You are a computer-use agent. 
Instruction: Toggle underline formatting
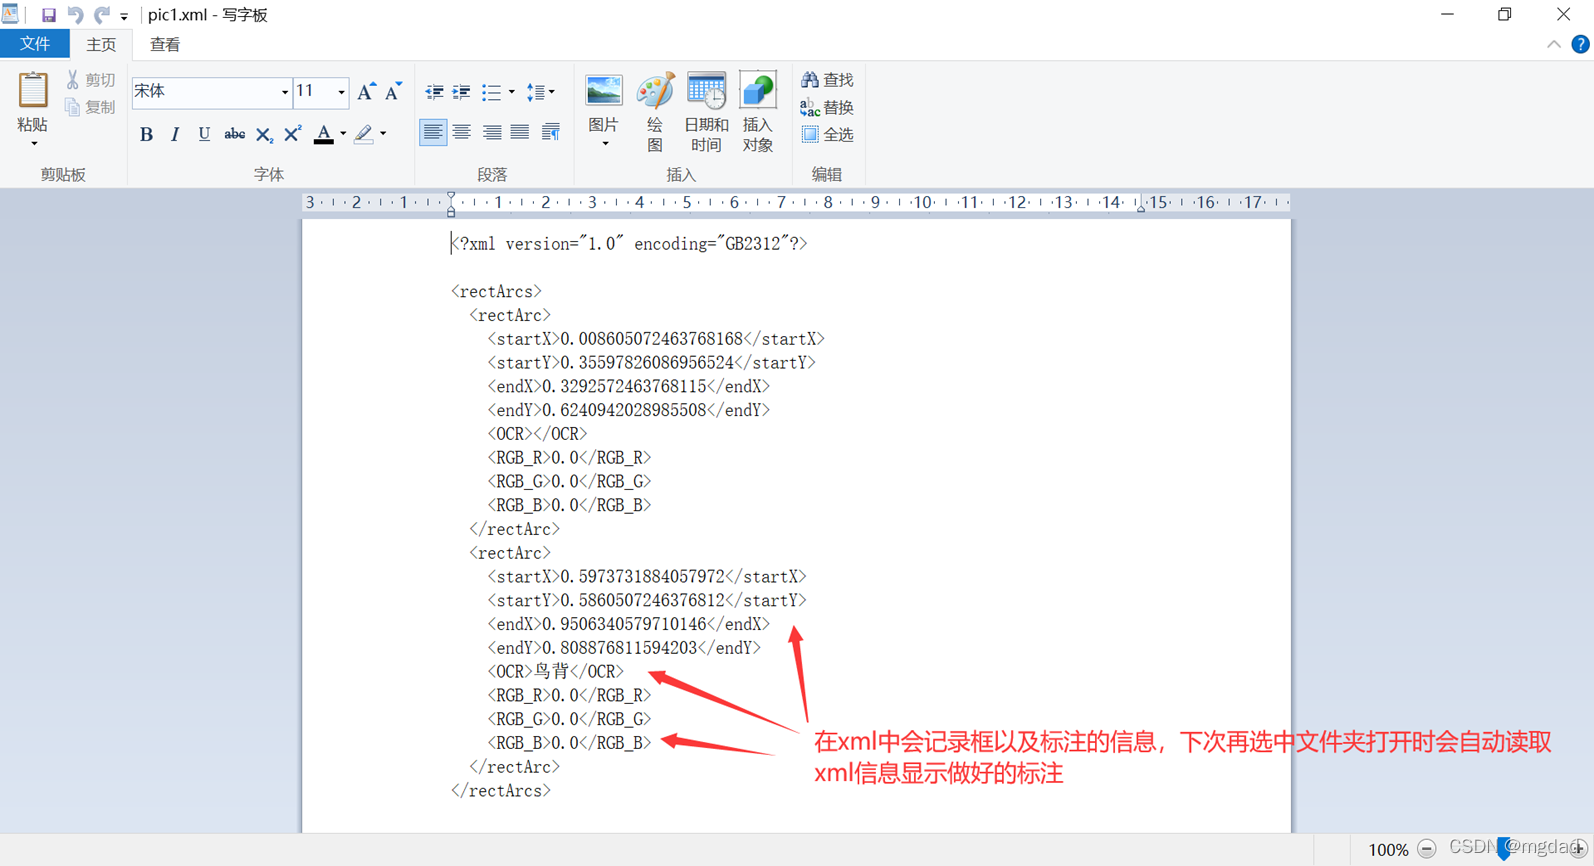tap(204, 134)
